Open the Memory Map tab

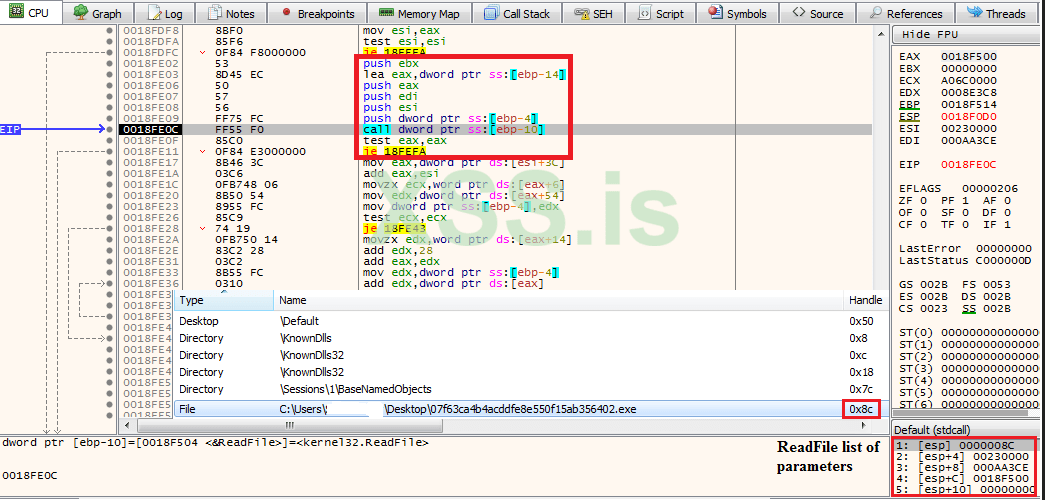pyautogui.click(x=421, y=13)
